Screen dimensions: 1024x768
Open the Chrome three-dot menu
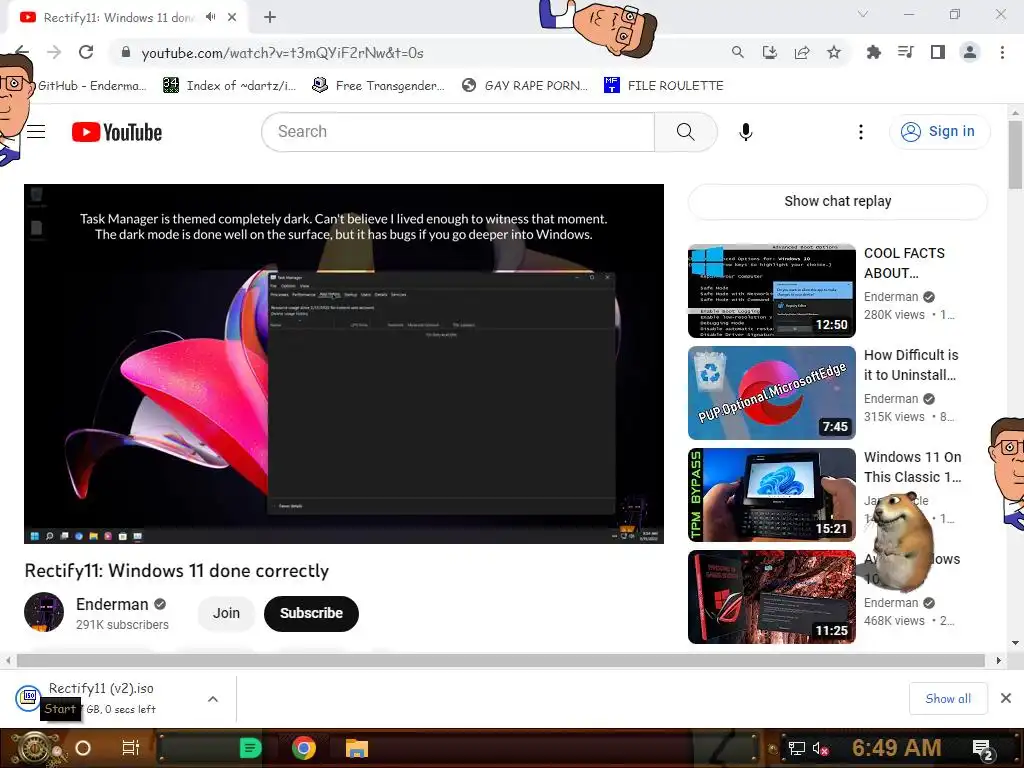tap(1002, 52)
